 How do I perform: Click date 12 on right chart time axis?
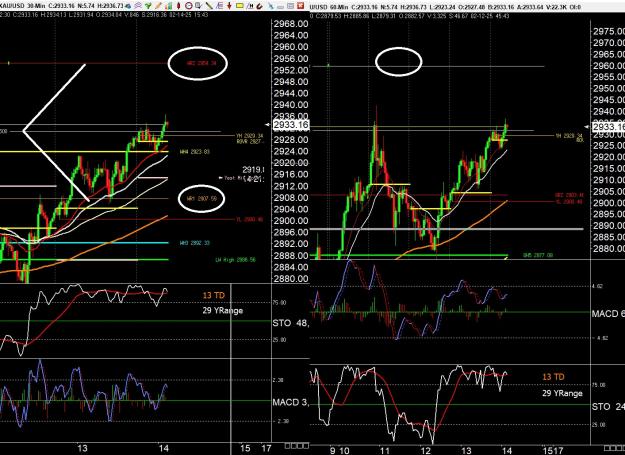point(426,451)
